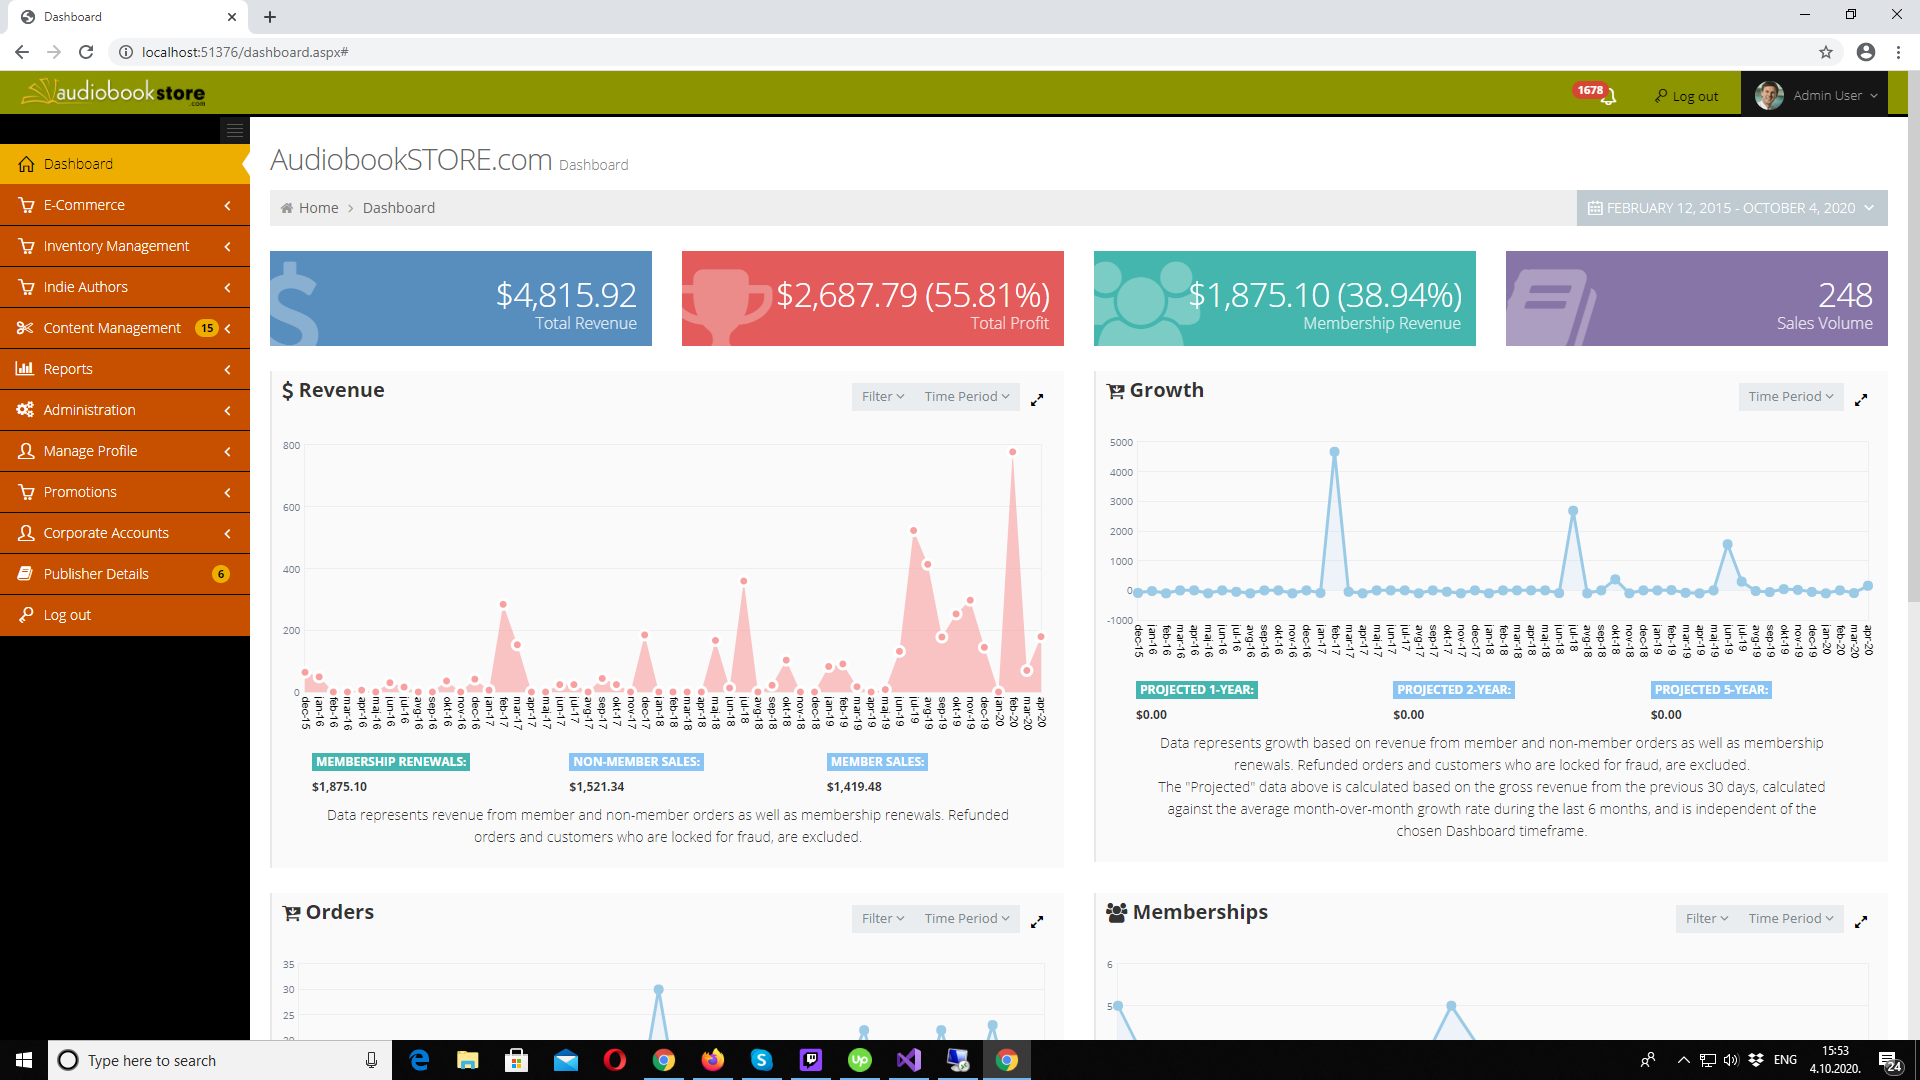Expand the Revenue chart to fullscreen

1037,399
